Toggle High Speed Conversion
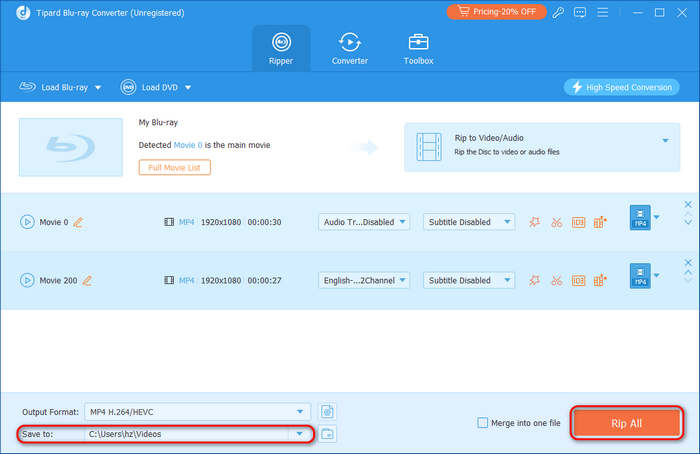This screenshot has height=454, width=700. [622, 87]
